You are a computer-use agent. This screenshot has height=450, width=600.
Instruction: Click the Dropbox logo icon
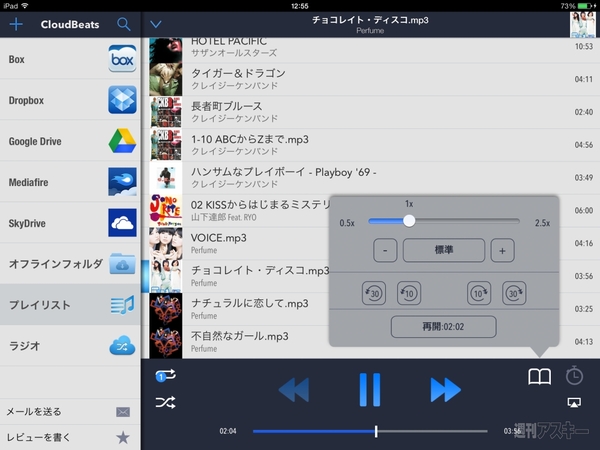click(122, 100)
